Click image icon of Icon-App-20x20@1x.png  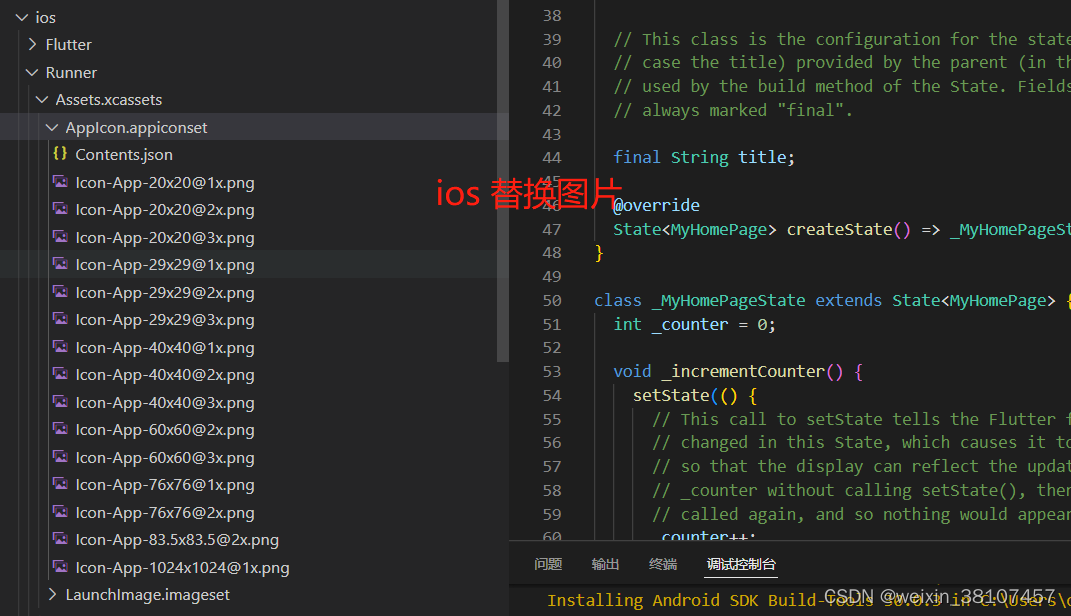click(x=61, y=182)
